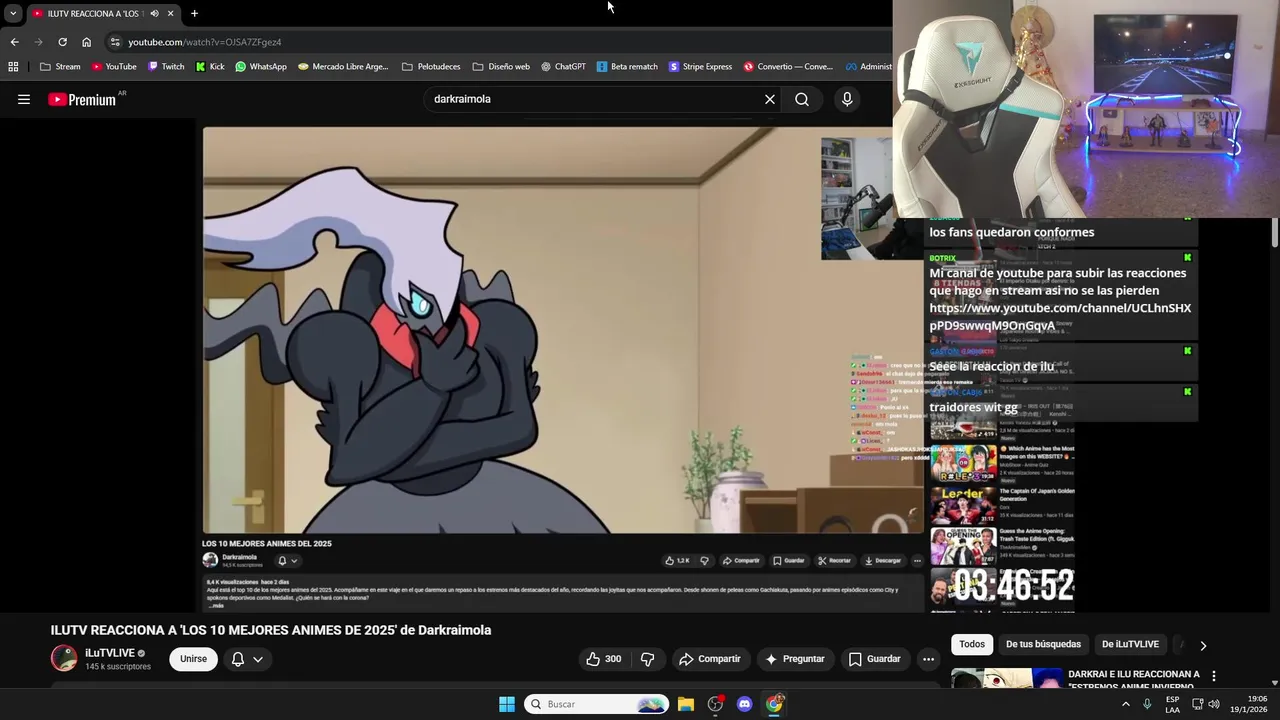Mute the tab via speaker icon

(x=154, y=14)
